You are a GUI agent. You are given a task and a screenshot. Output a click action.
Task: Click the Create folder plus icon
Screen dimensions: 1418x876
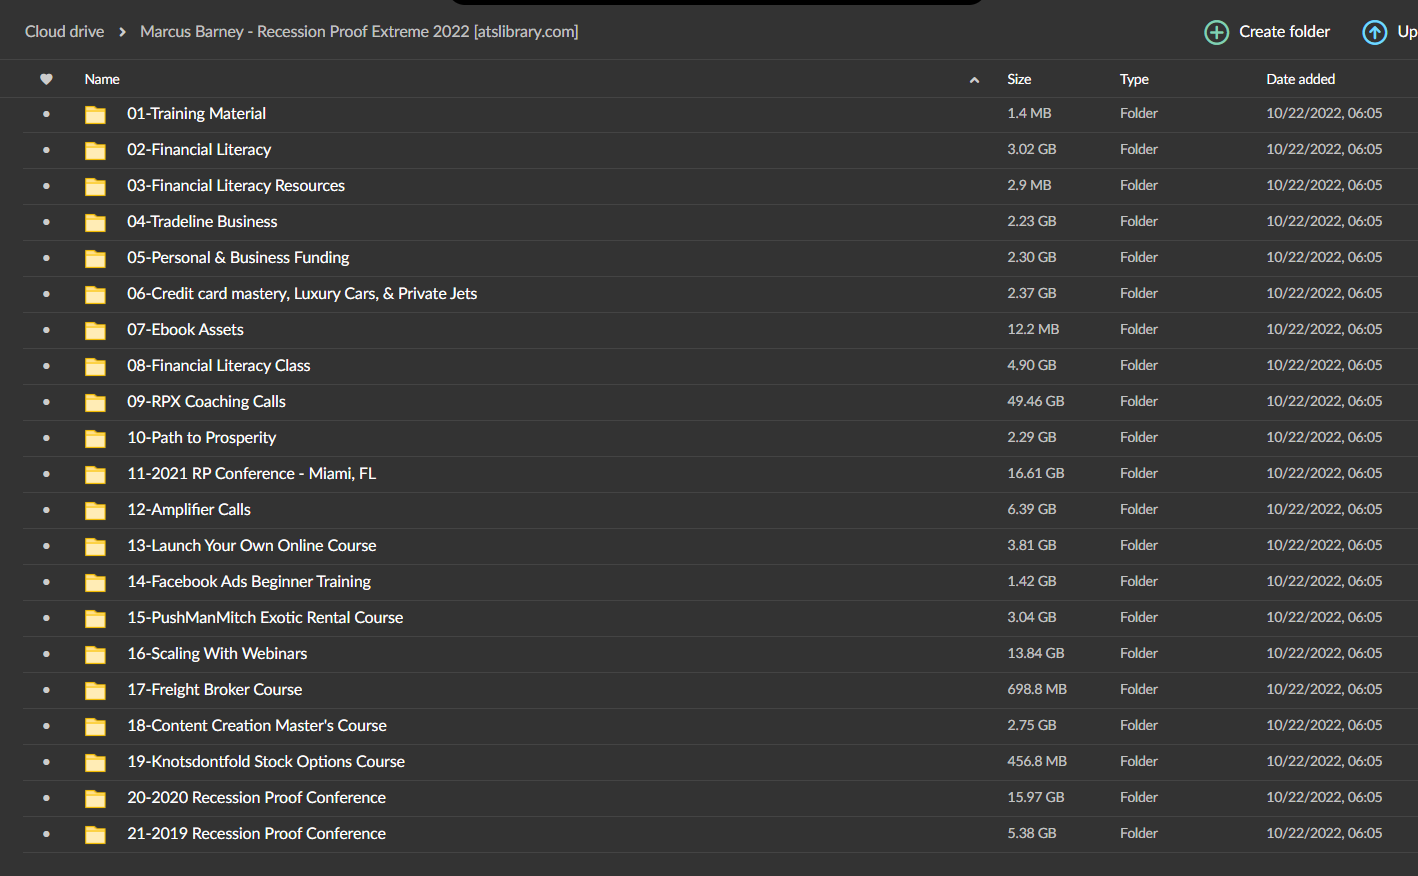(x=1216, y=32)
